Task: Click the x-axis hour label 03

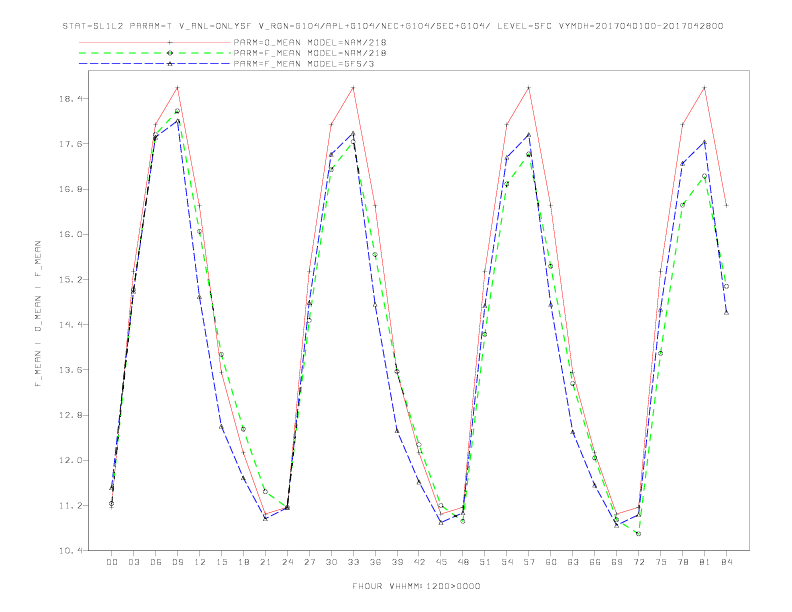Action: 133,562
